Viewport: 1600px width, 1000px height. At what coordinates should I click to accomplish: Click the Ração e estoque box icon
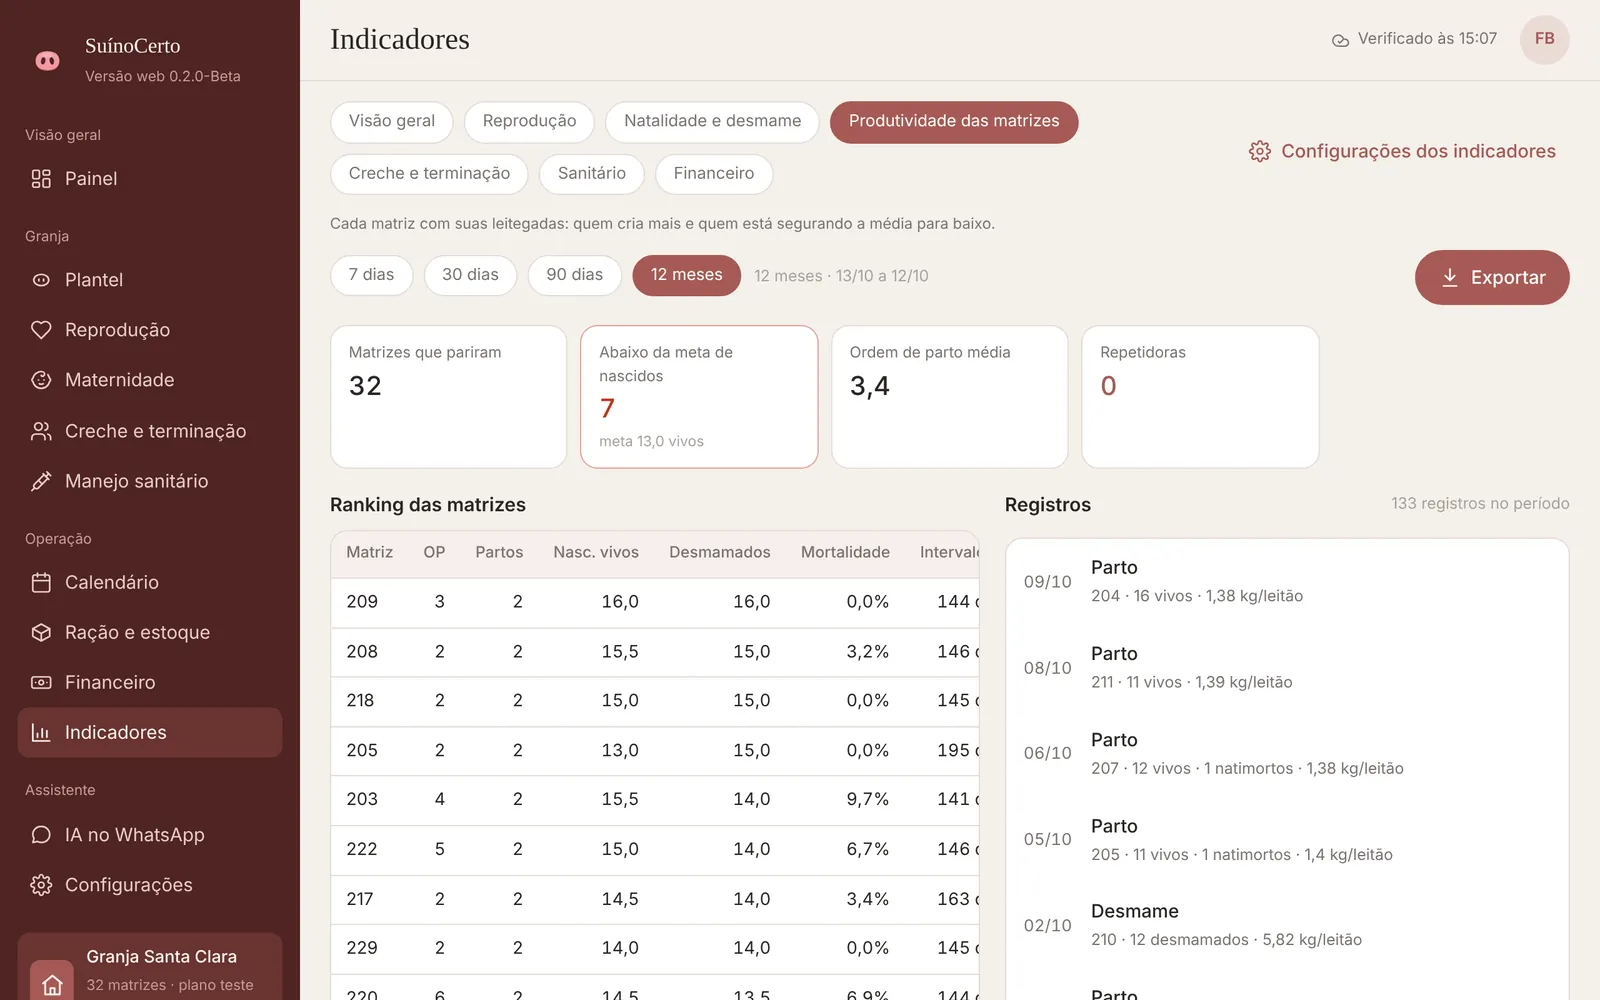click(x=41, y=632)
